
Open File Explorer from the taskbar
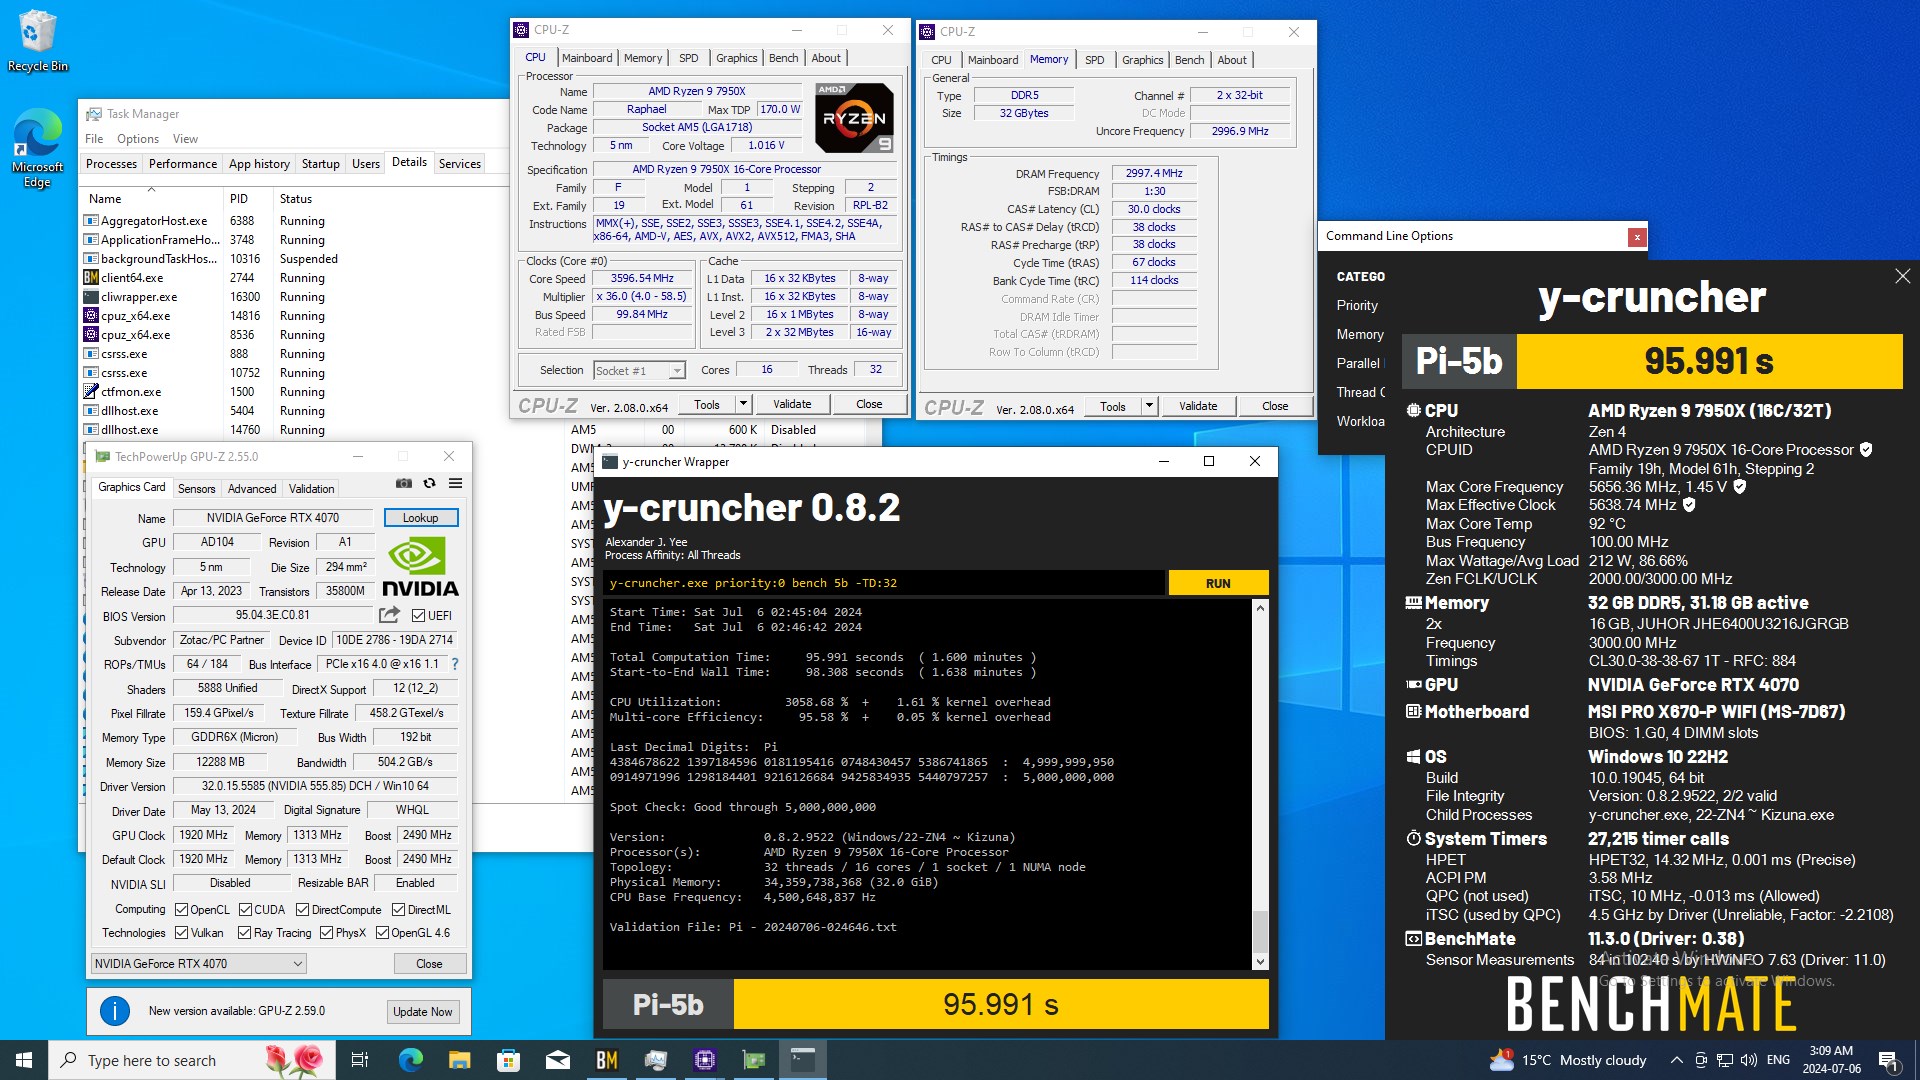click(x=459, y=1060)
